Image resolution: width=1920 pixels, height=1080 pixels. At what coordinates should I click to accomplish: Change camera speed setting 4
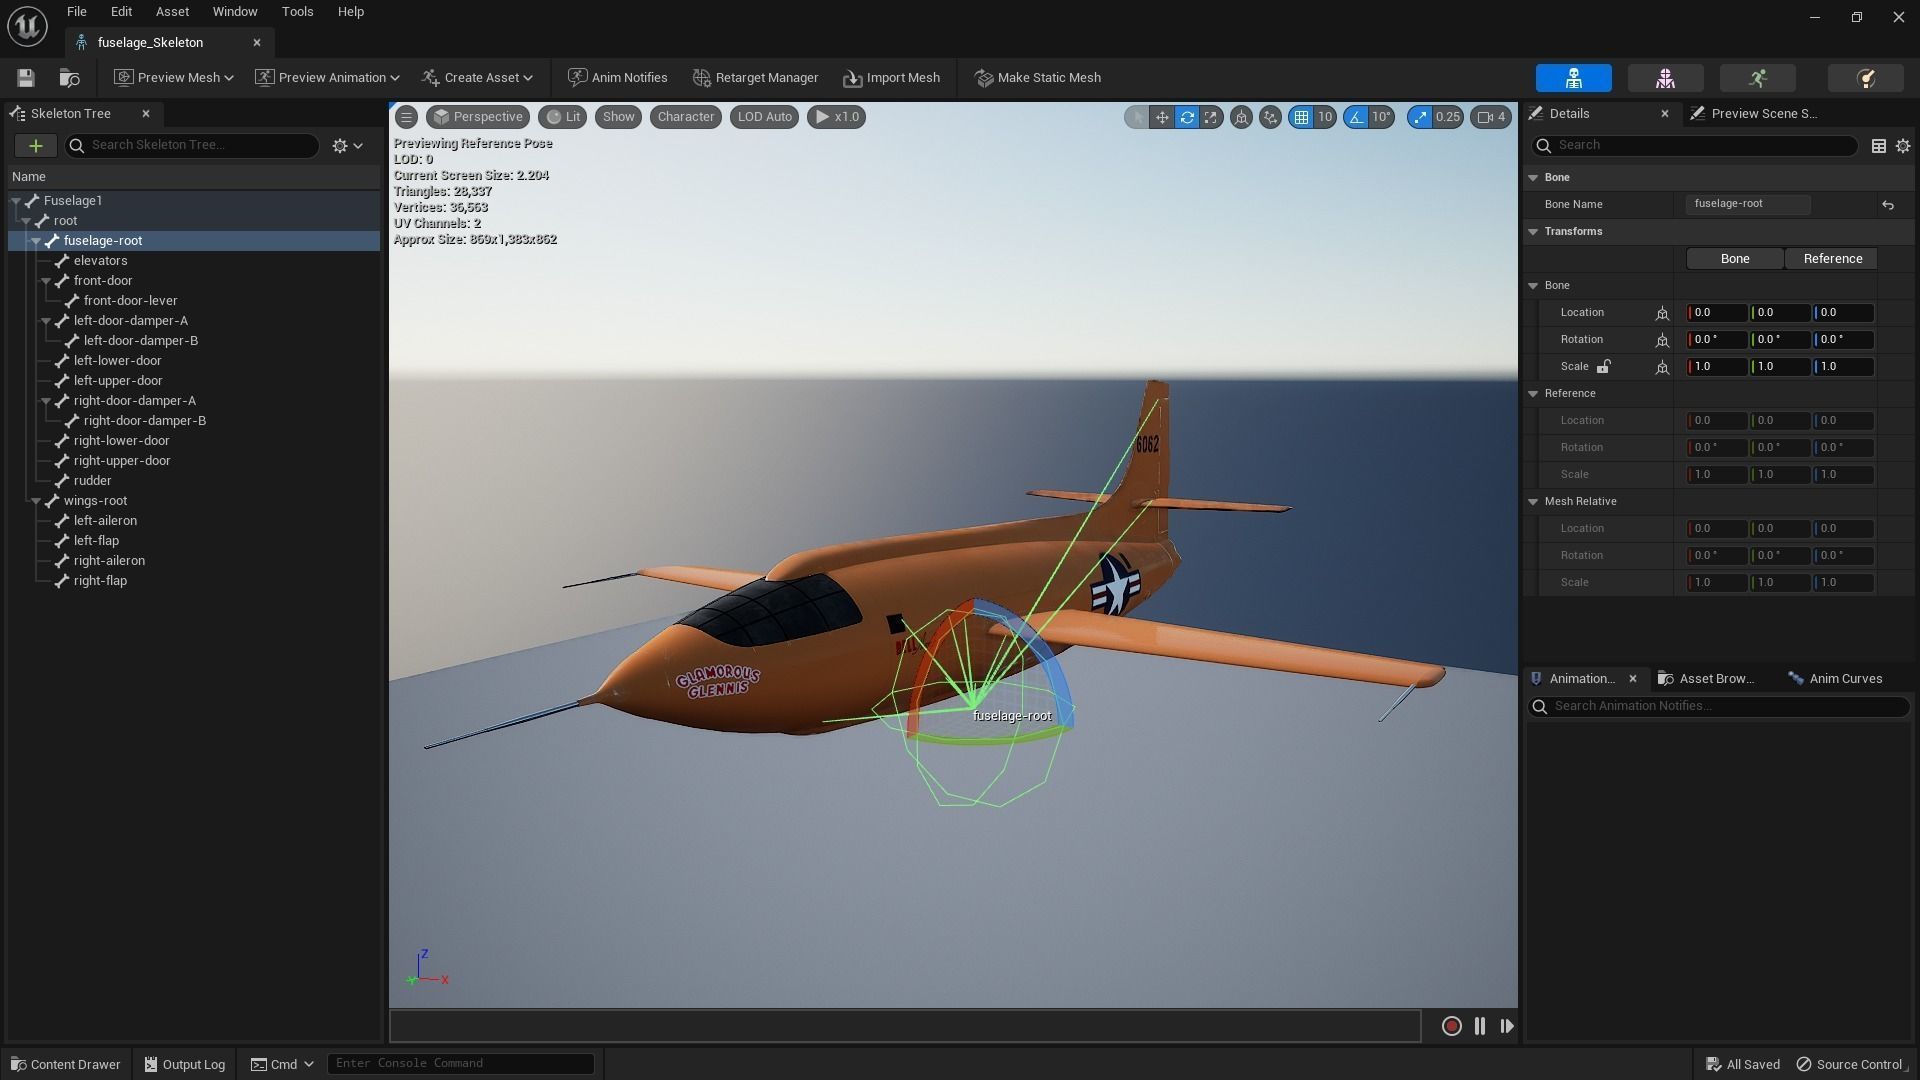point(1491,117)
